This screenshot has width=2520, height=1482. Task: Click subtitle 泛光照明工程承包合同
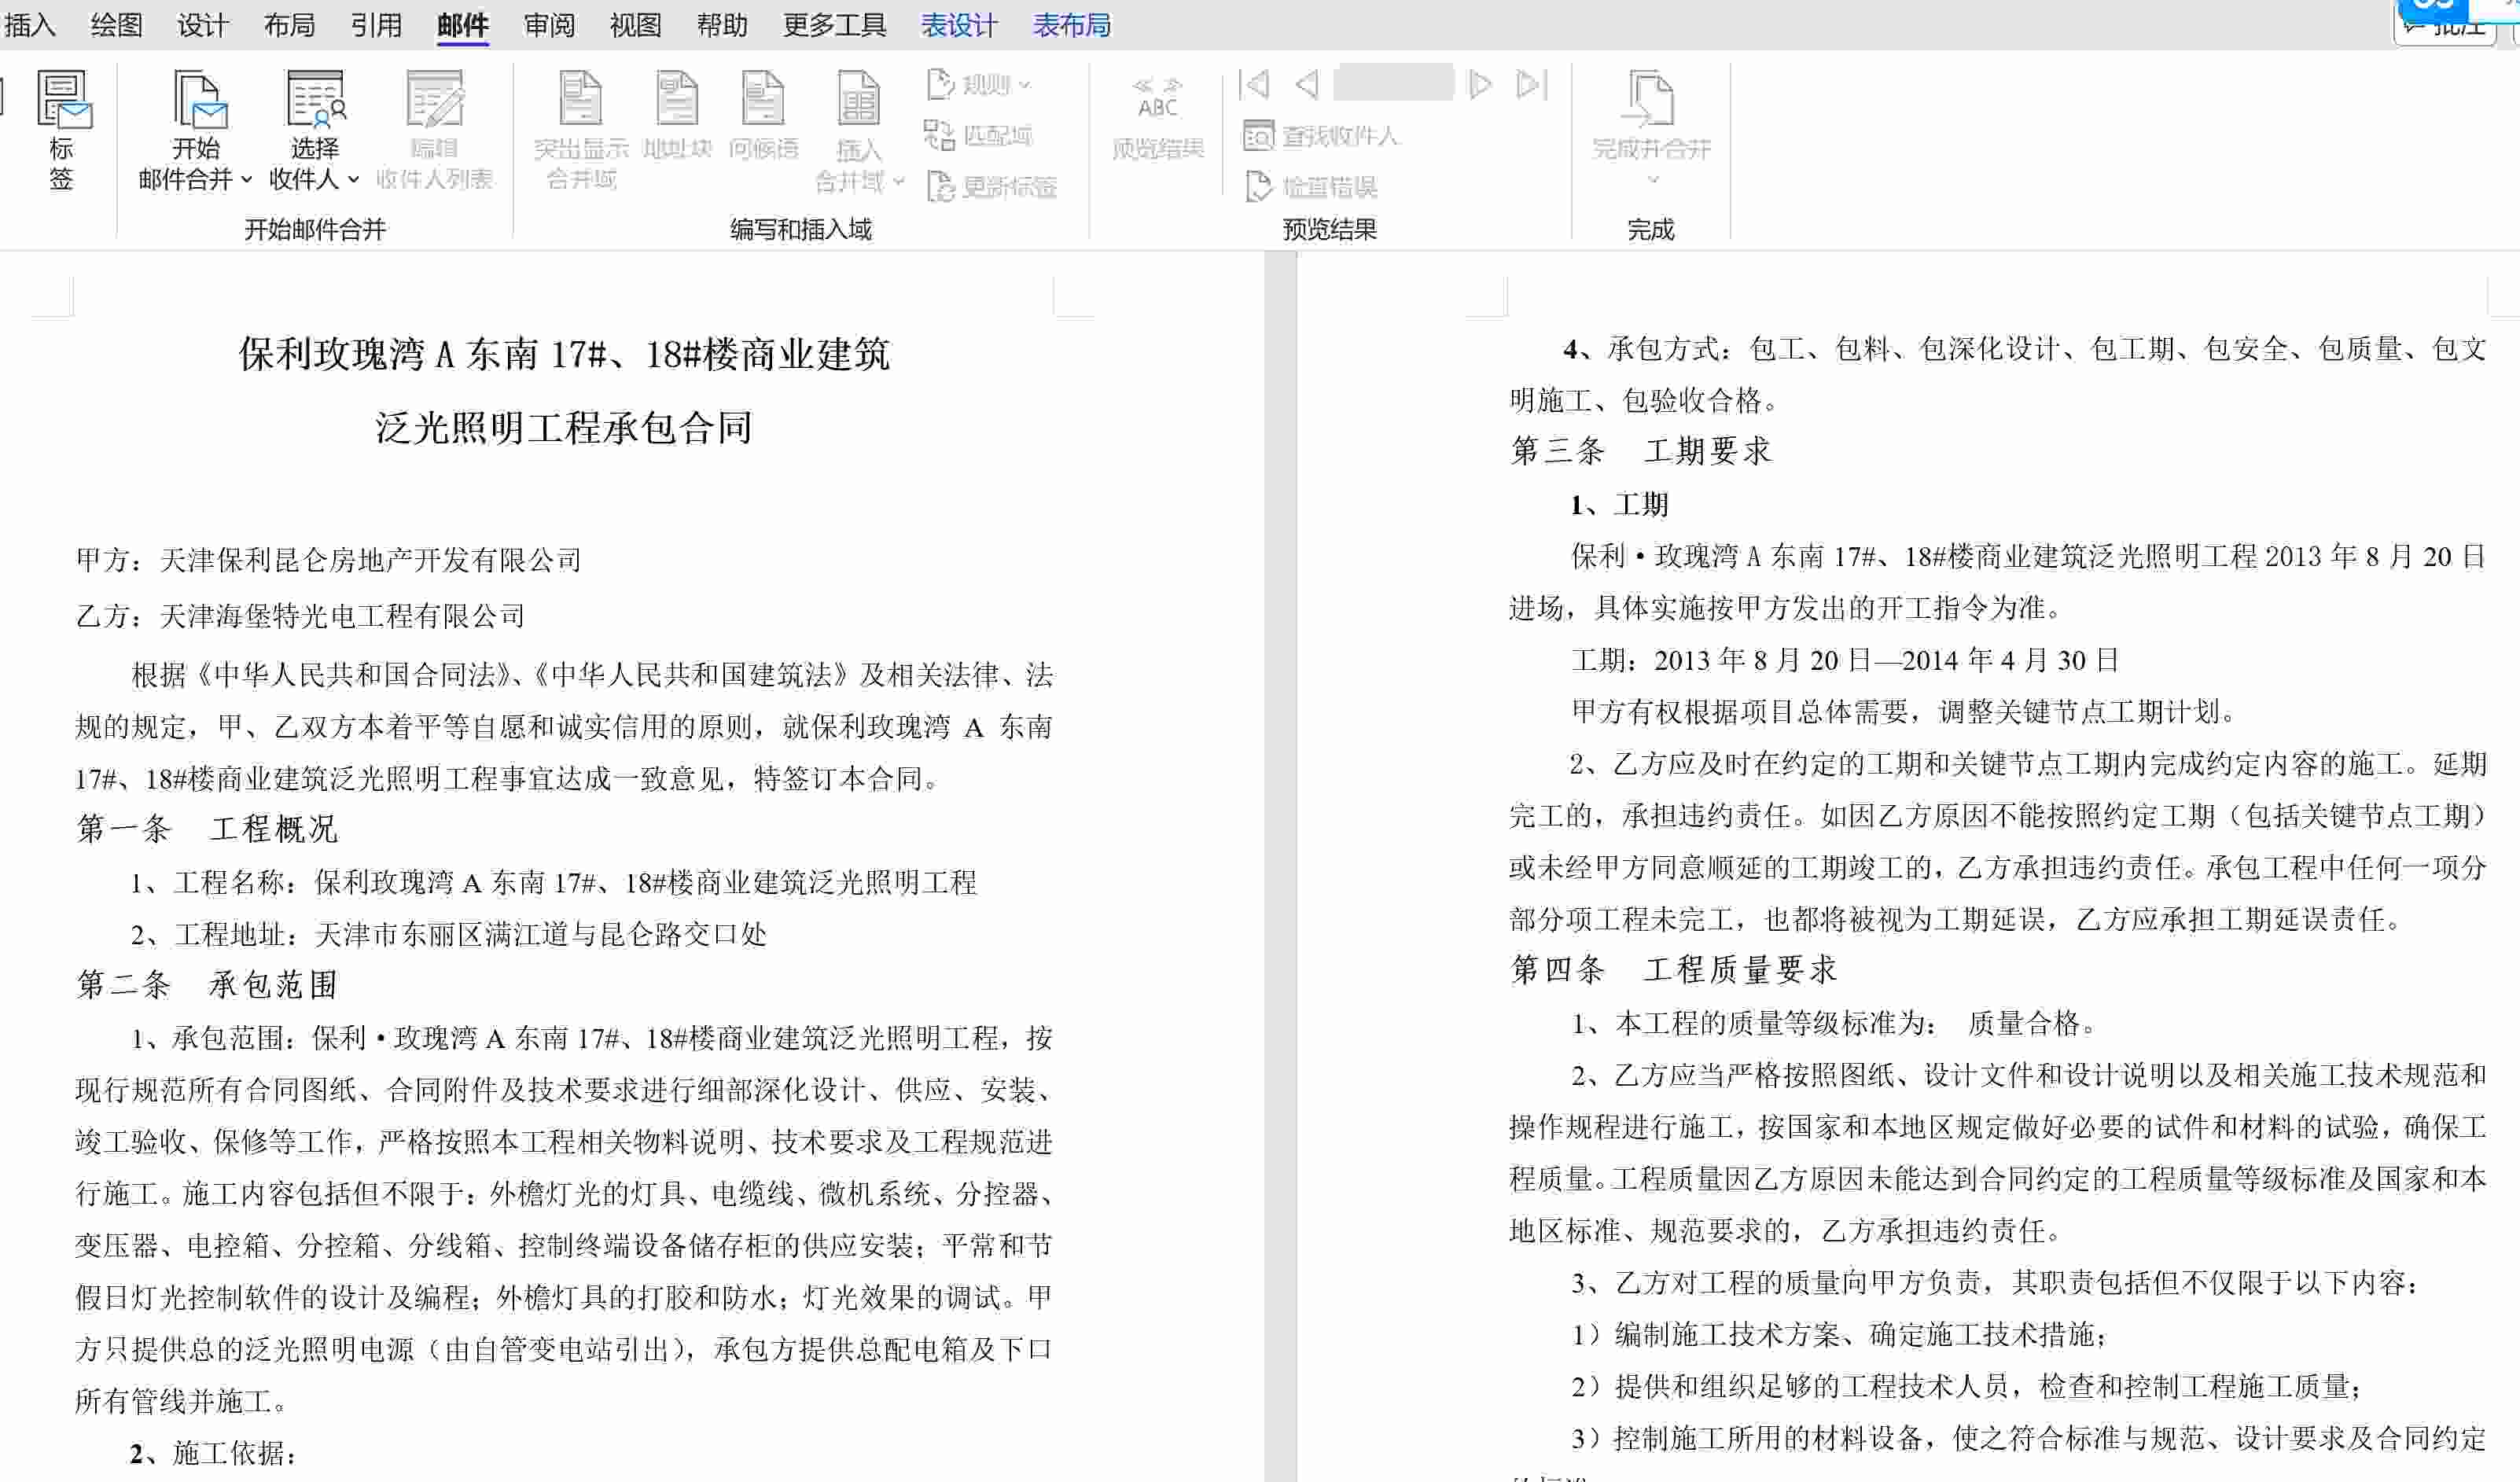tap(564, 428)
